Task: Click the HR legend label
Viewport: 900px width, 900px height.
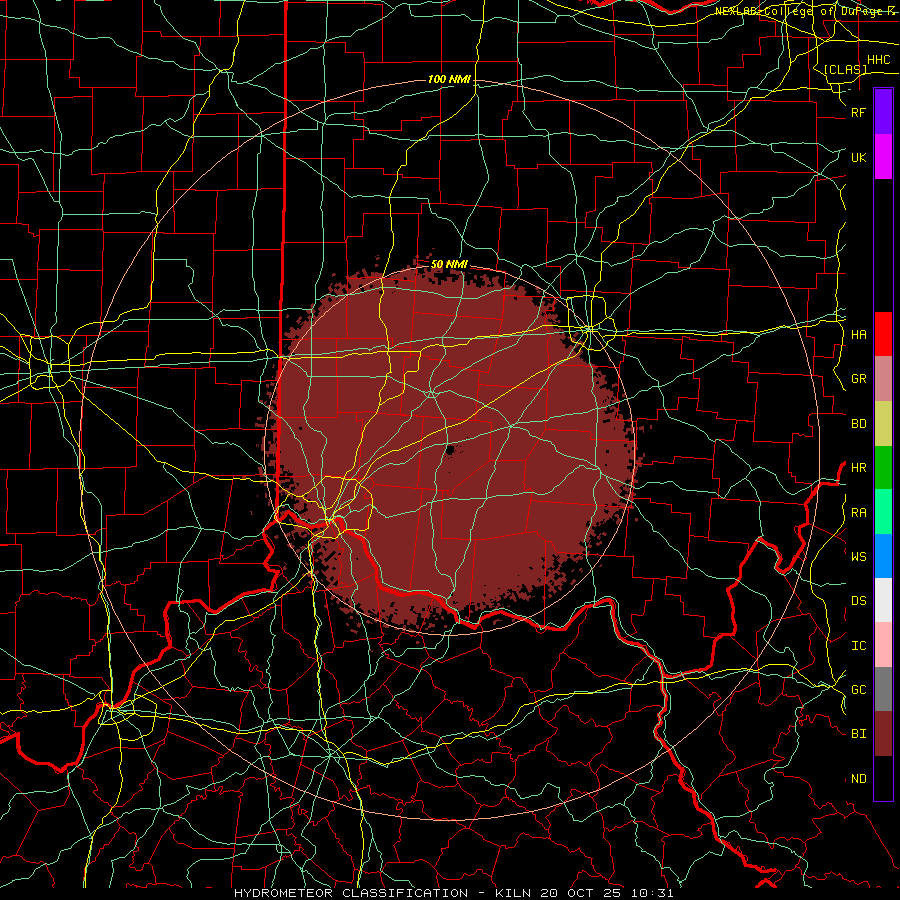Action: coord(859,468)
